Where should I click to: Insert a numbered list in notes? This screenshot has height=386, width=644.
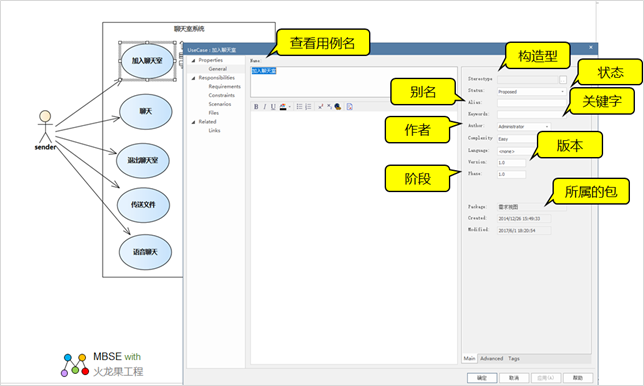click(x=308, y=107)
